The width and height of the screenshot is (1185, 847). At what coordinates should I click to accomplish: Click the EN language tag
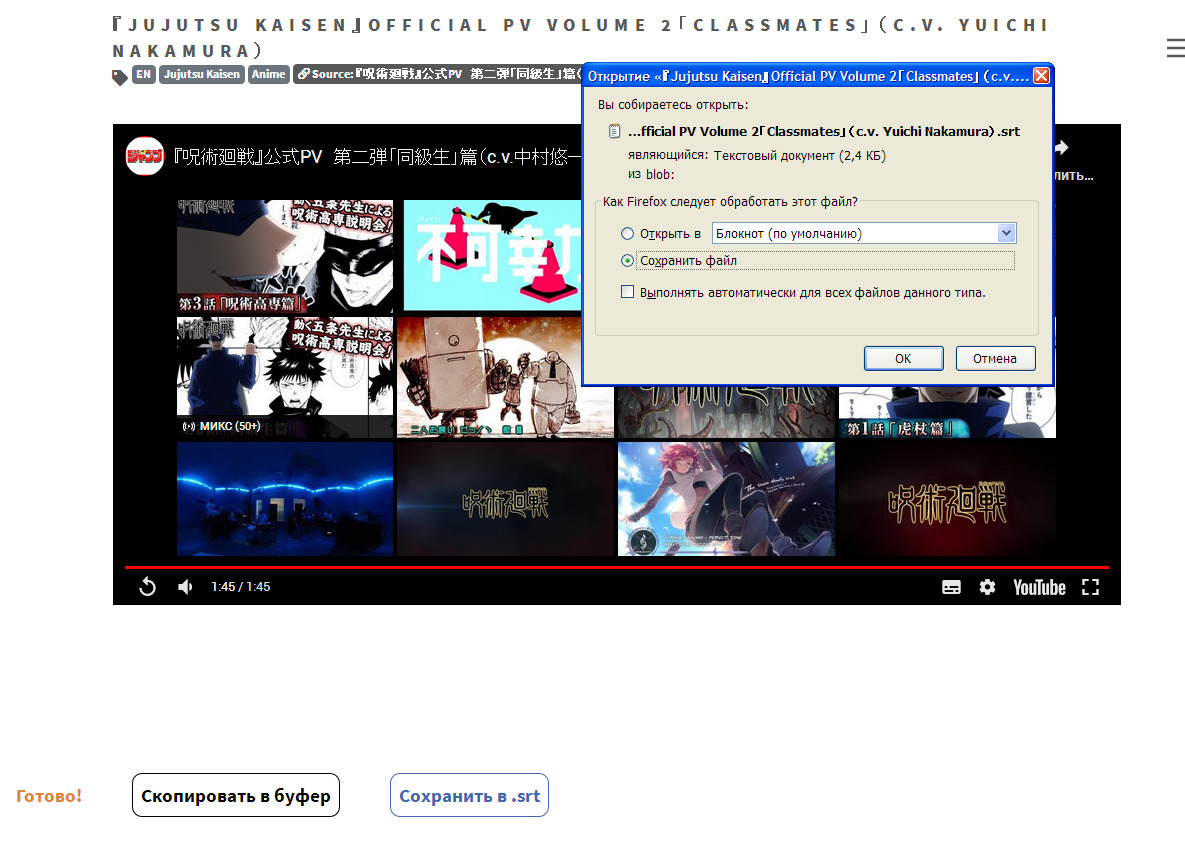144,75
